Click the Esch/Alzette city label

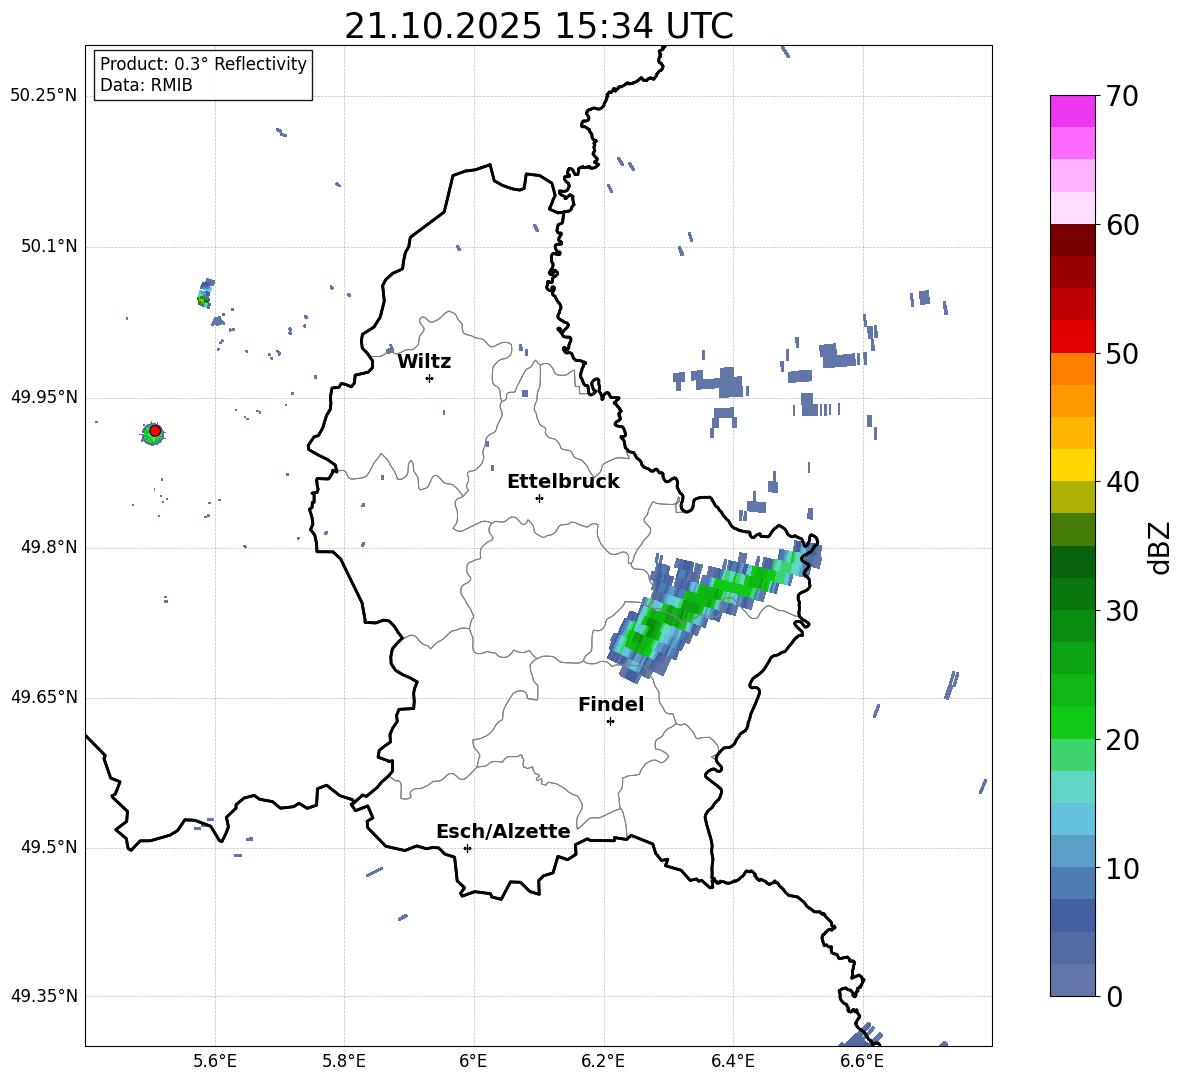504,831
